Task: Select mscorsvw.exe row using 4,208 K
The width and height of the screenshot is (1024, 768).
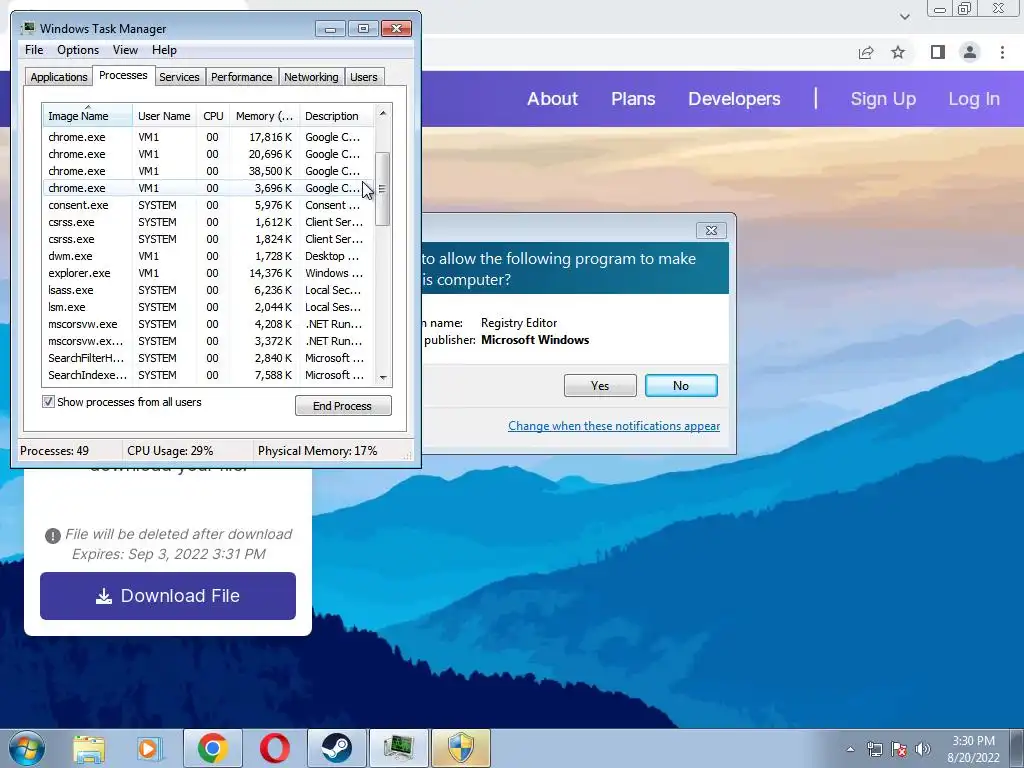Action: [208, 324]
